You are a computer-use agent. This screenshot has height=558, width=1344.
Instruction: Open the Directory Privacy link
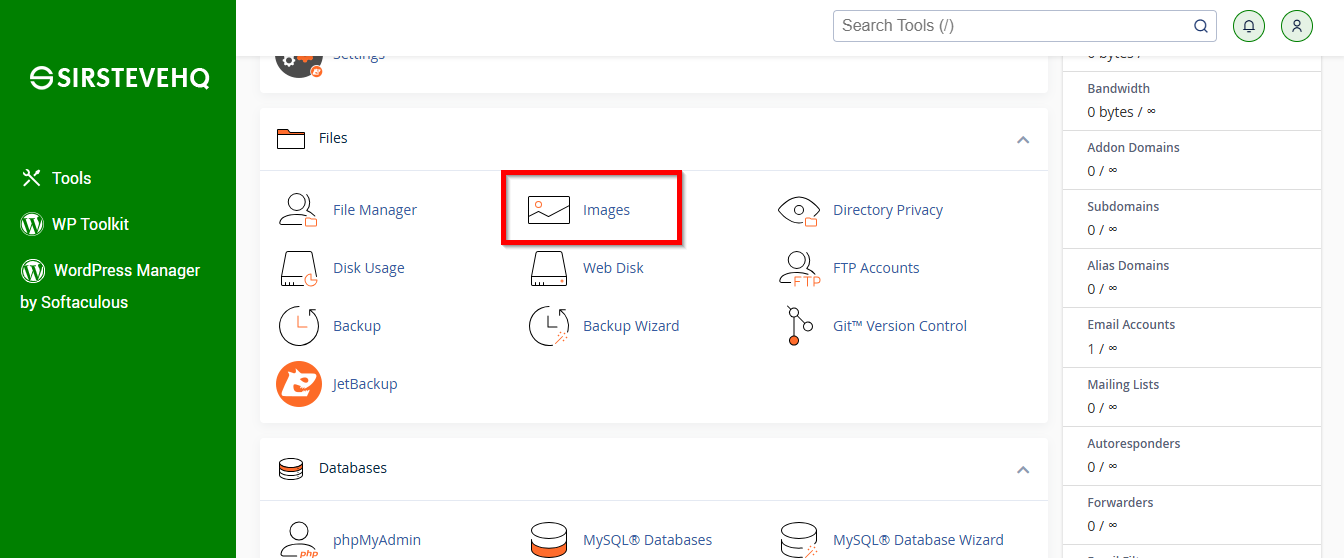[888, 210]
